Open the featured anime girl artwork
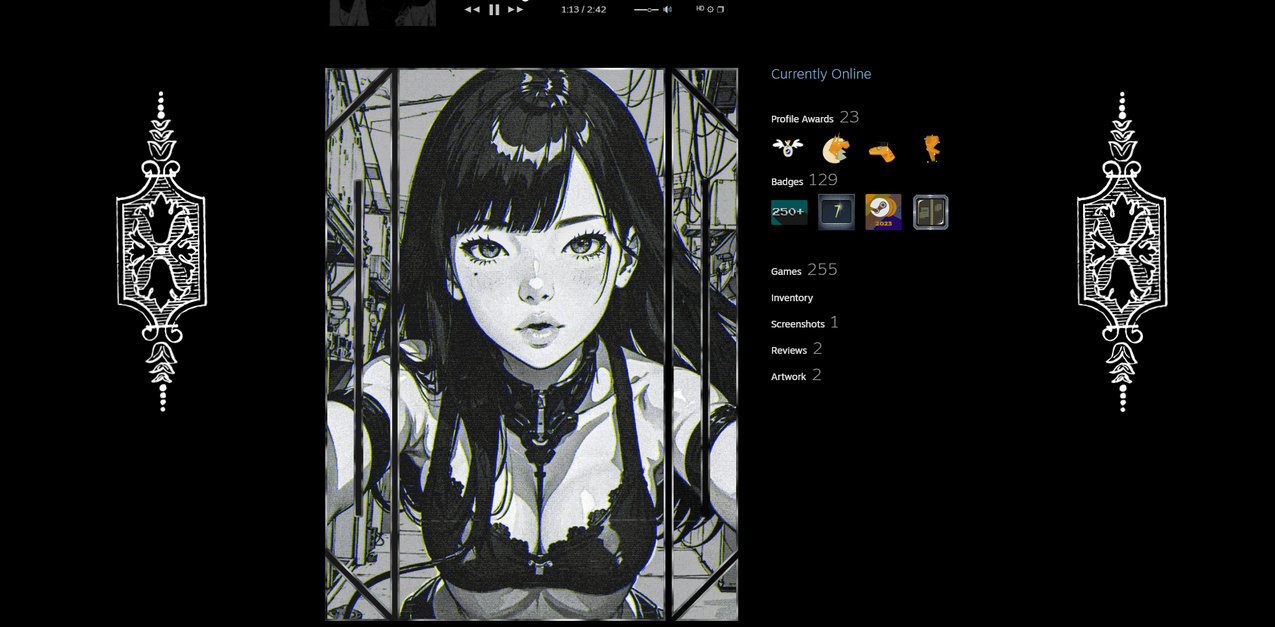1275x627 pixels. click(531, 344)
